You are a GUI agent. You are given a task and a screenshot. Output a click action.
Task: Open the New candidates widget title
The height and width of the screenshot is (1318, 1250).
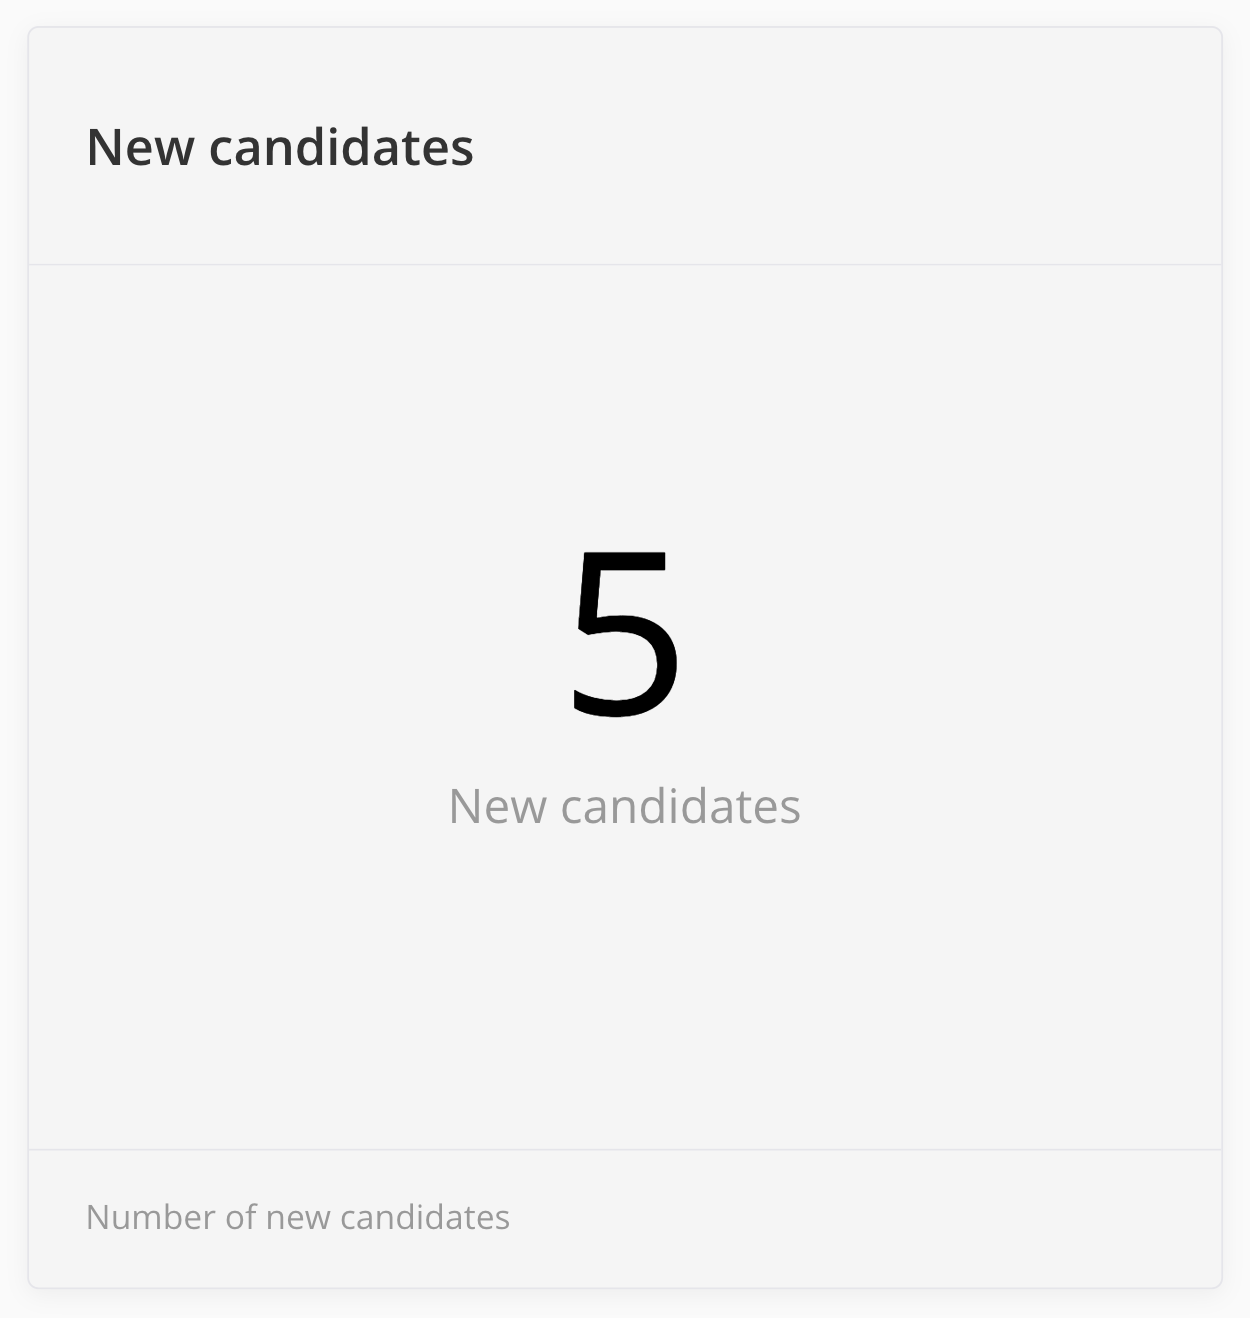280,147
